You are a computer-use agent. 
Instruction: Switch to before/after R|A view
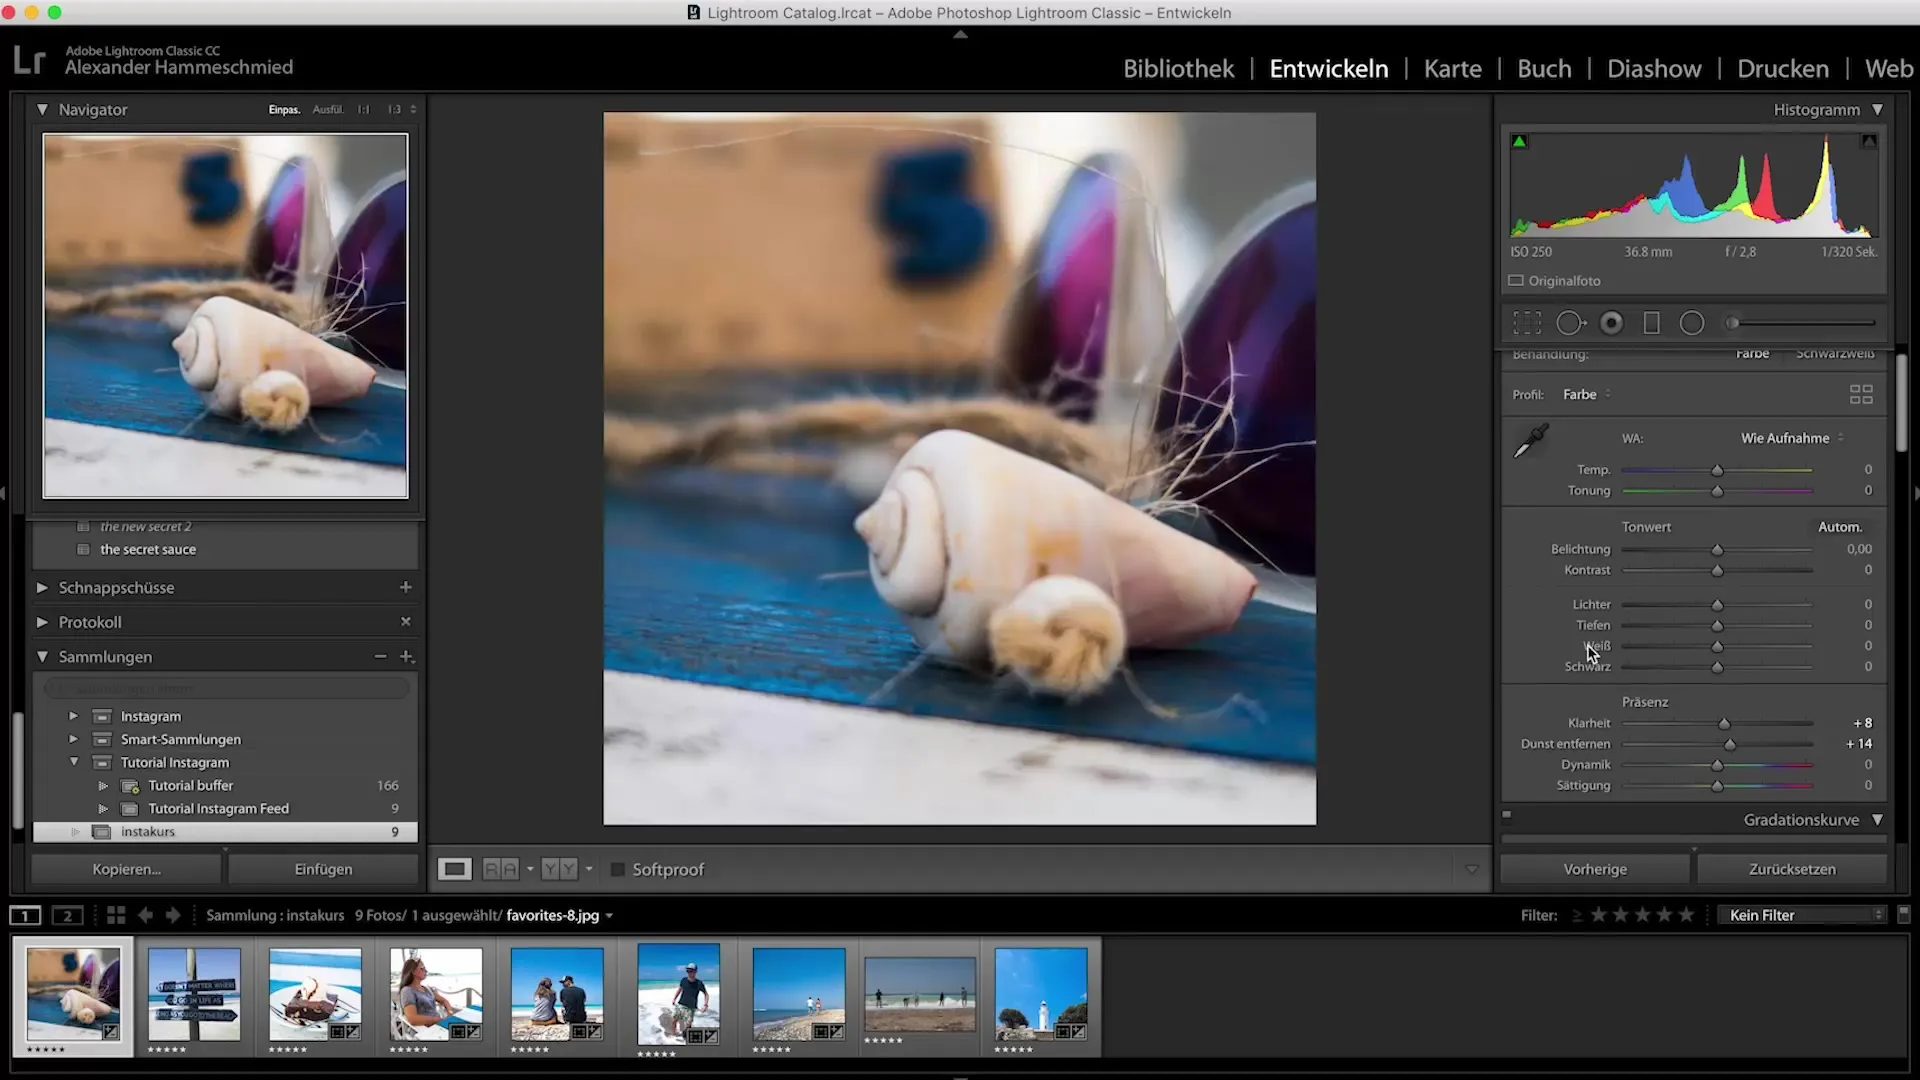(501, 869)
